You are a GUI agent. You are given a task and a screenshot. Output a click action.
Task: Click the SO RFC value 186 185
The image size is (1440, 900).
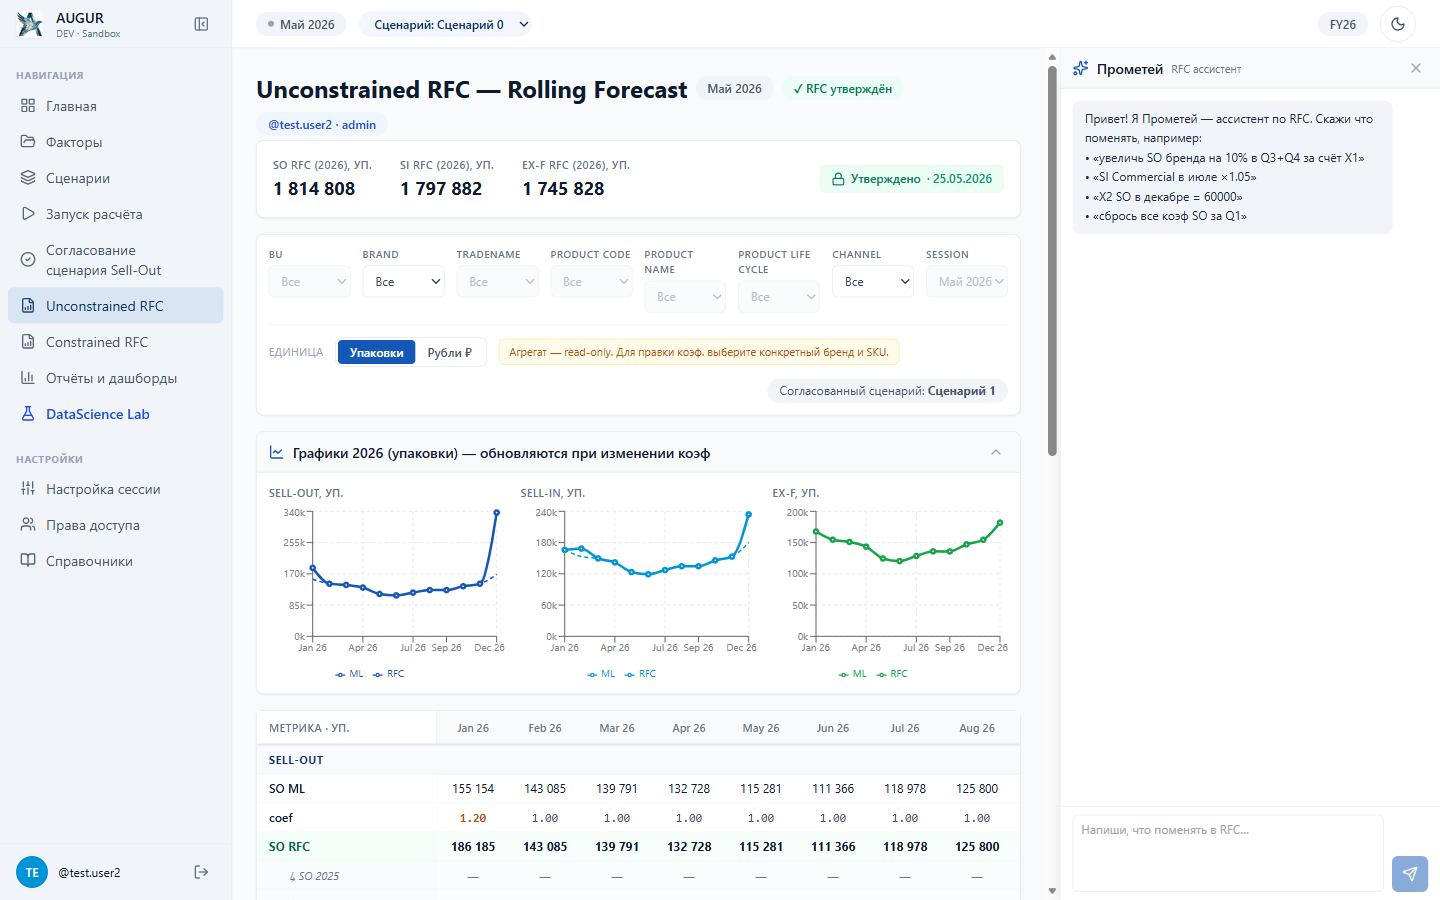tap(473, 847)
